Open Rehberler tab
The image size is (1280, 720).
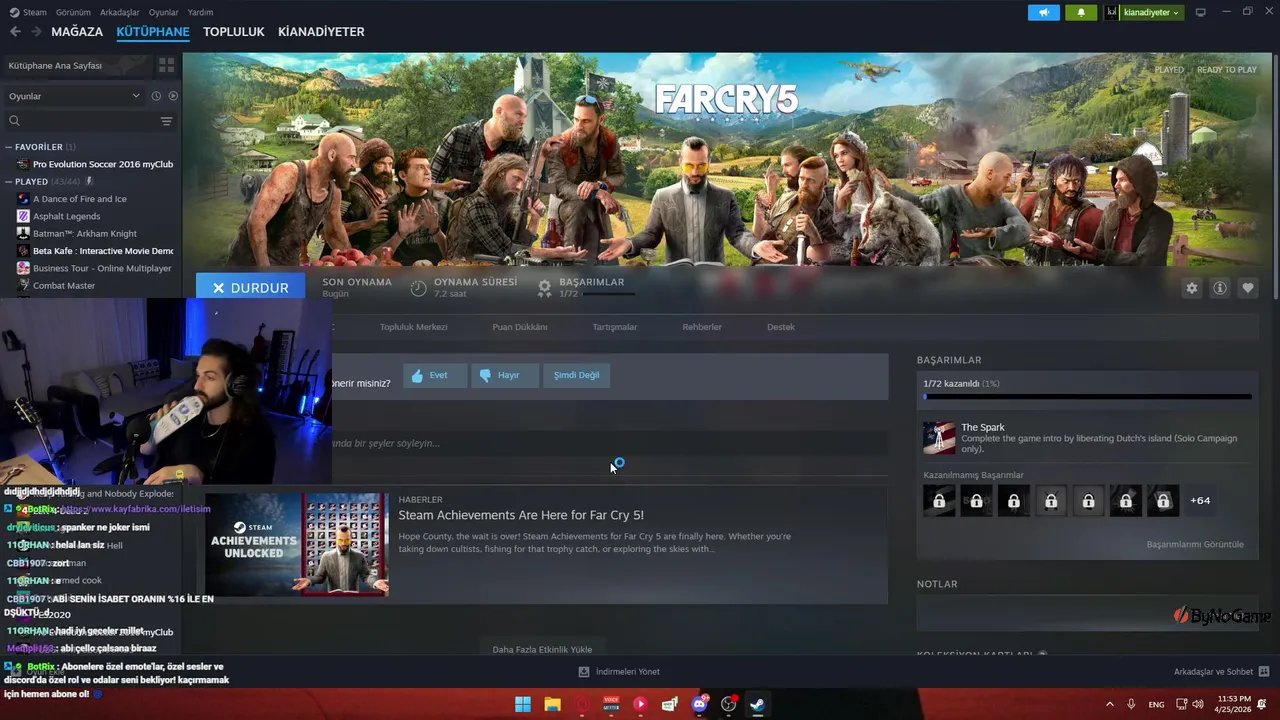pyautogui.click(x=702, y=327)
